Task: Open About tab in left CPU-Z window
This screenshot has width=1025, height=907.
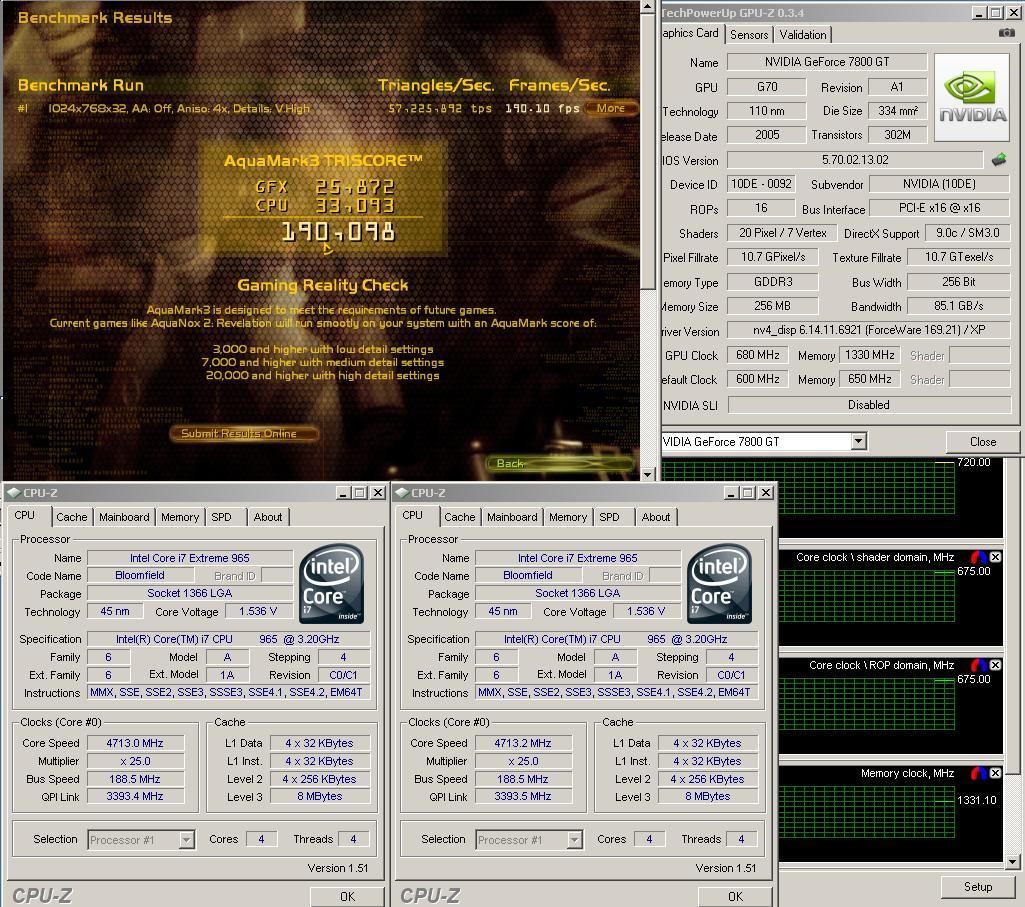Action: 268,517
